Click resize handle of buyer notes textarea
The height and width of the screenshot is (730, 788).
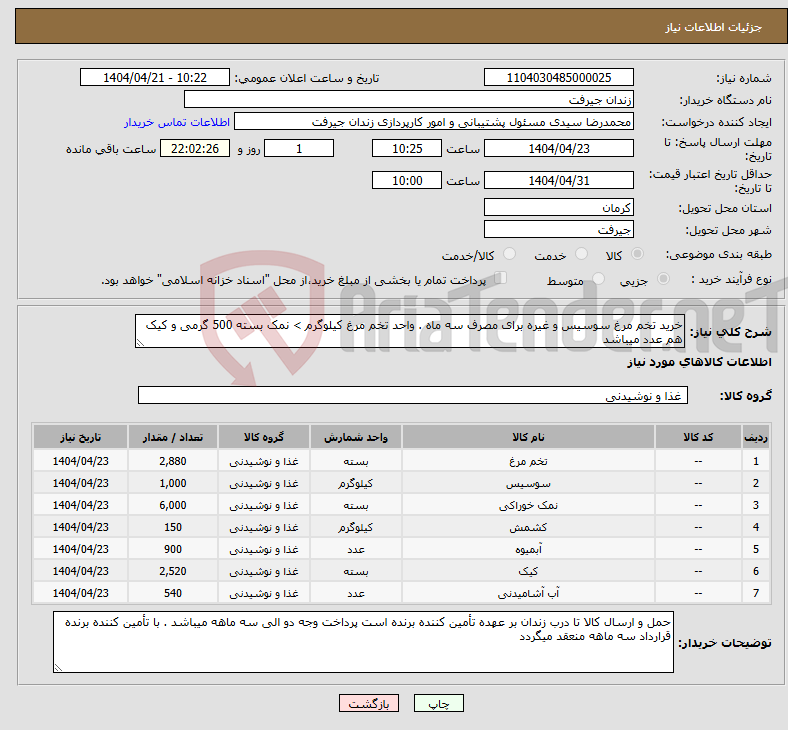(x=59, y=667)
